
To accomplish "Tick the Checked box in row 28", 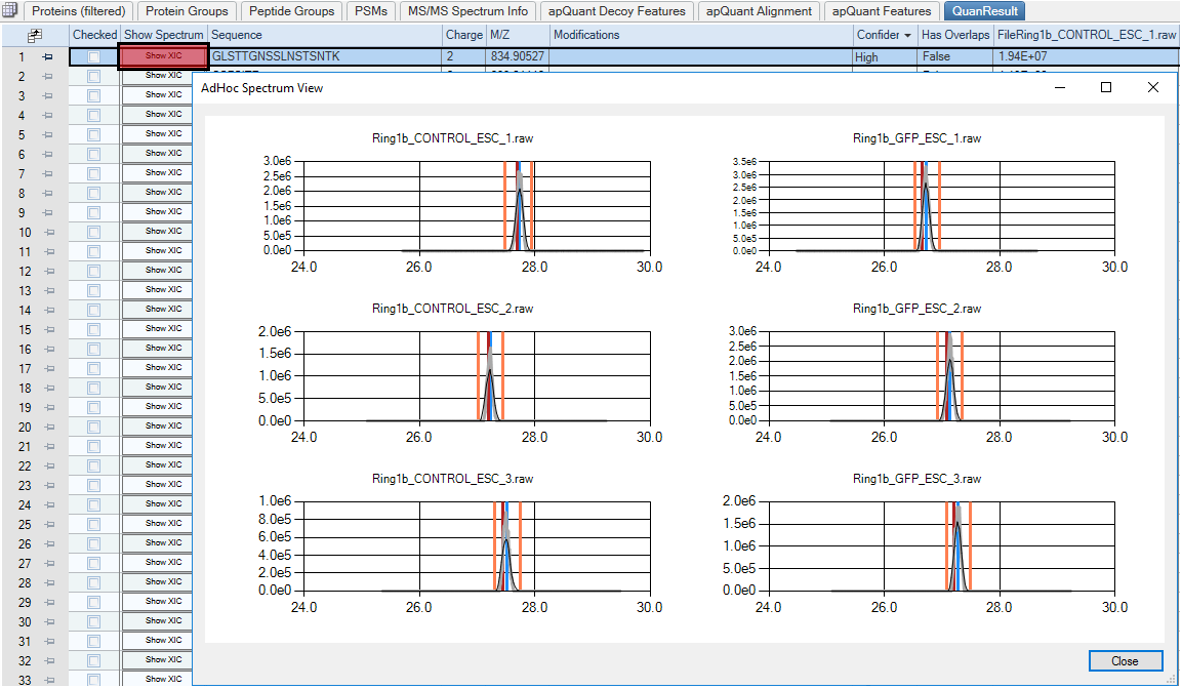I will (93, 584).
